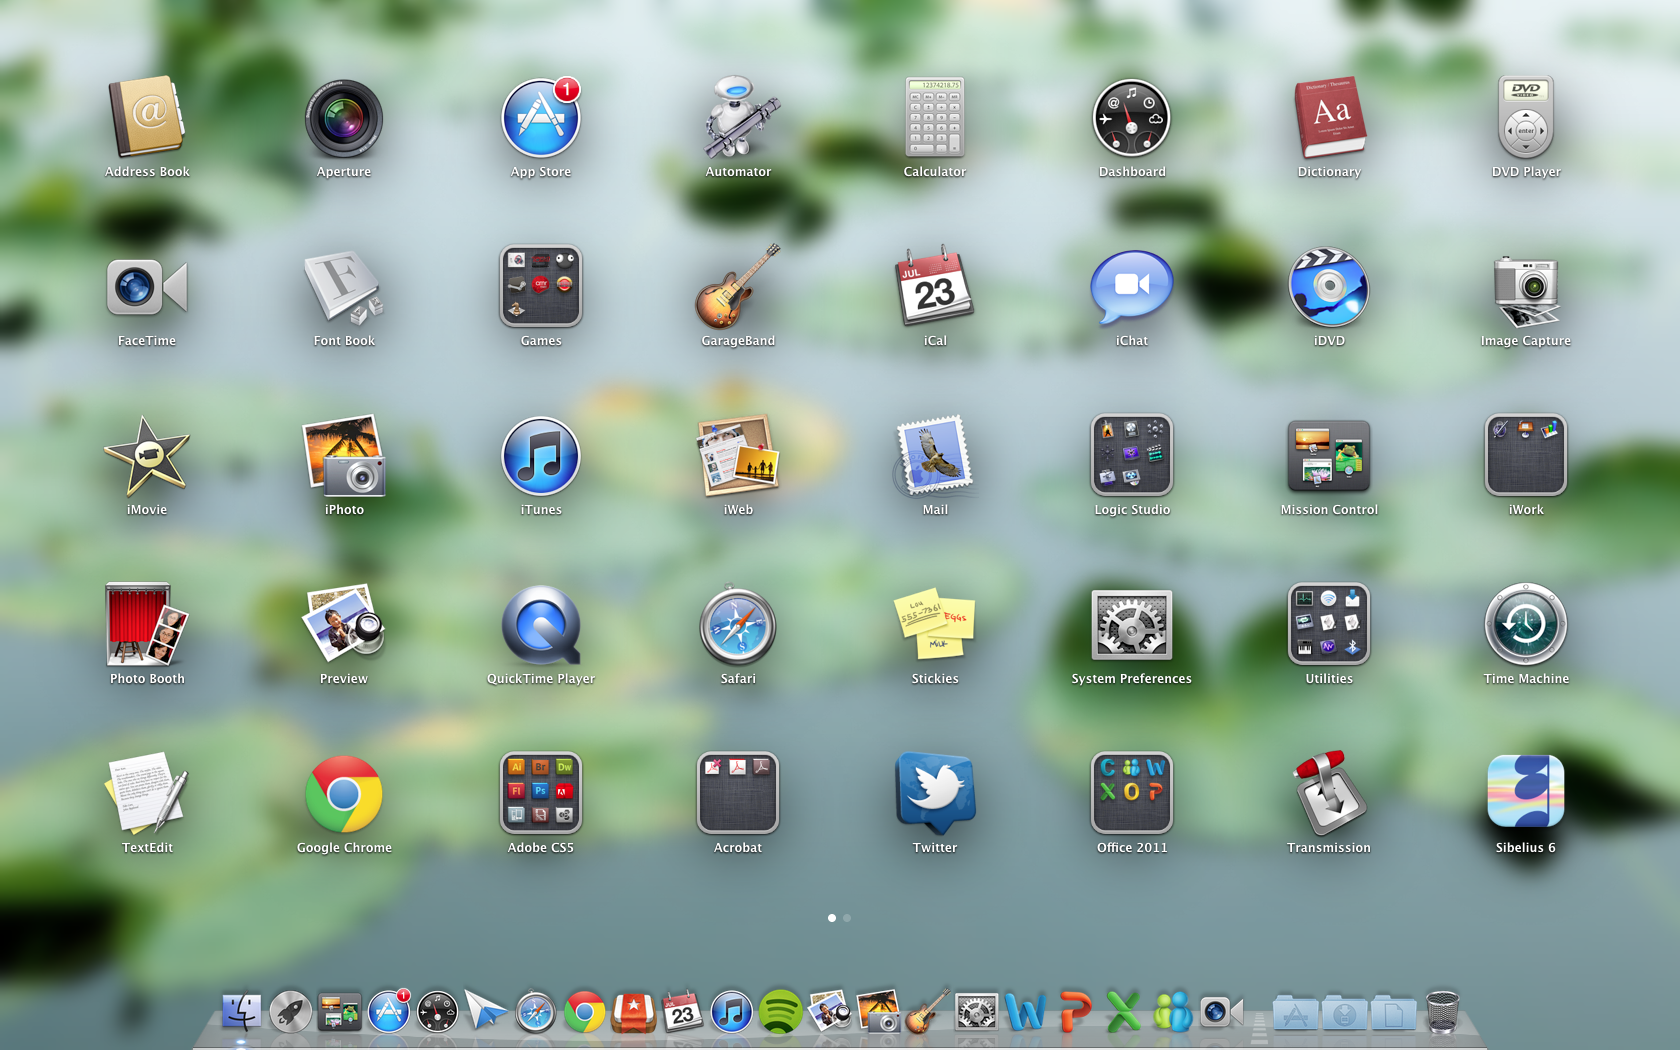Expand the Games folder
This screenshot has width=1680, height=1050.
coord(541,287)
